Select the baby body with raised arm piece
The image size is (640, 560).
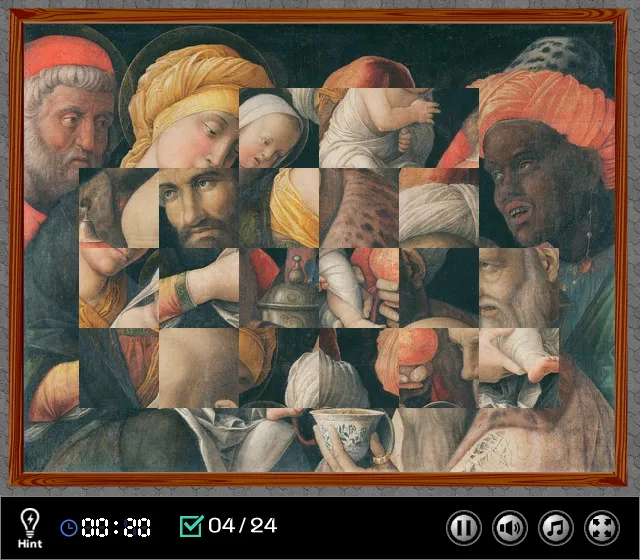pyautogui.click(x=359, y=128)
